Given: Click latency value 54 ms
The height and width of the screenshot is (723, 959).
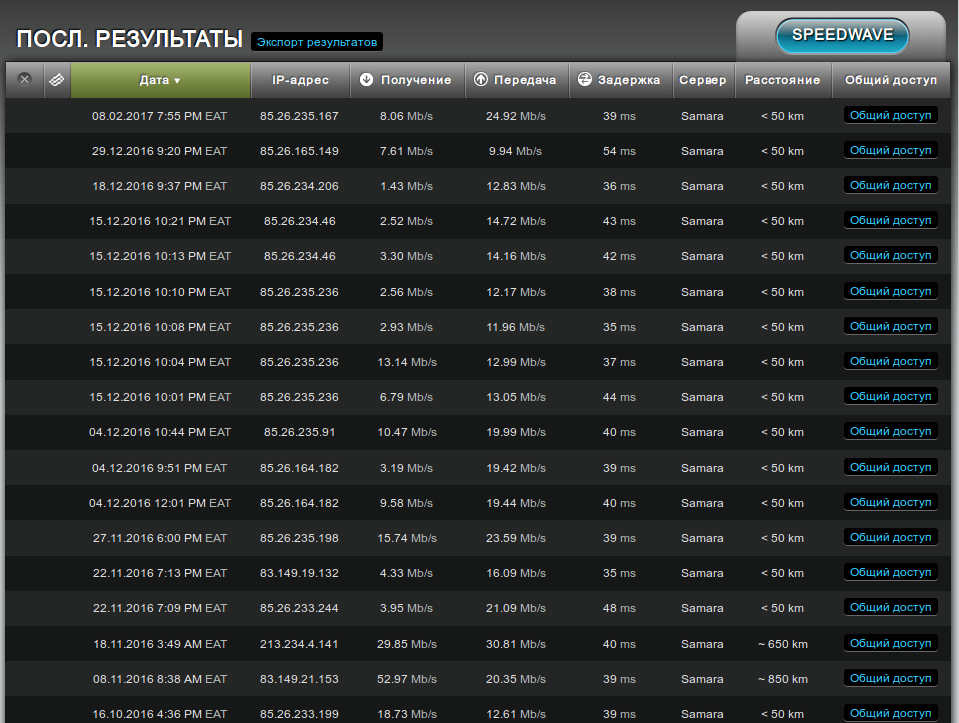Looking at the screenshot, I should coord(619,151).
